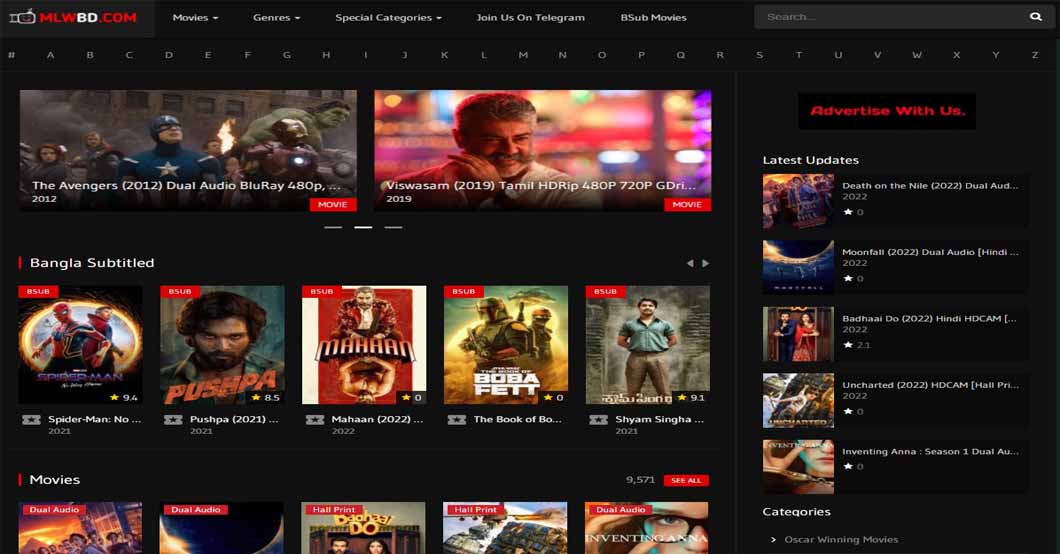Select second carousel slide indicator
1060x554 pixels.
click(363, 228)
